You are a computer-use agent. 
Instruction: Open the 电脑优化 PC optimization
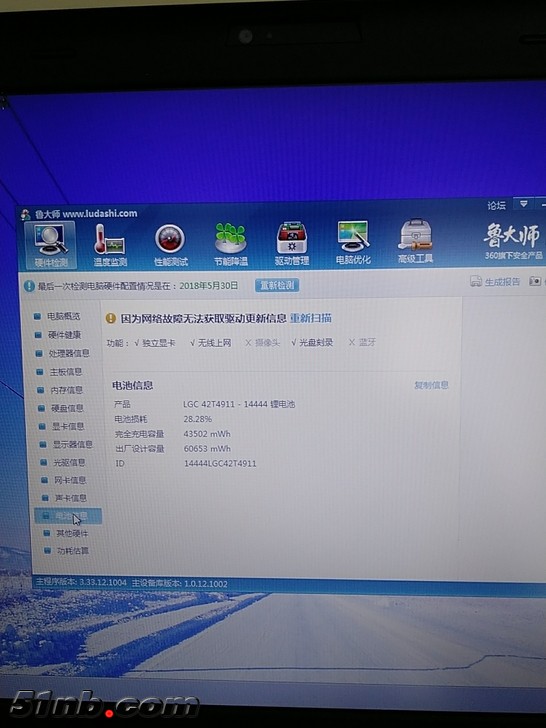pyautogui.click(x=353, y=242)
